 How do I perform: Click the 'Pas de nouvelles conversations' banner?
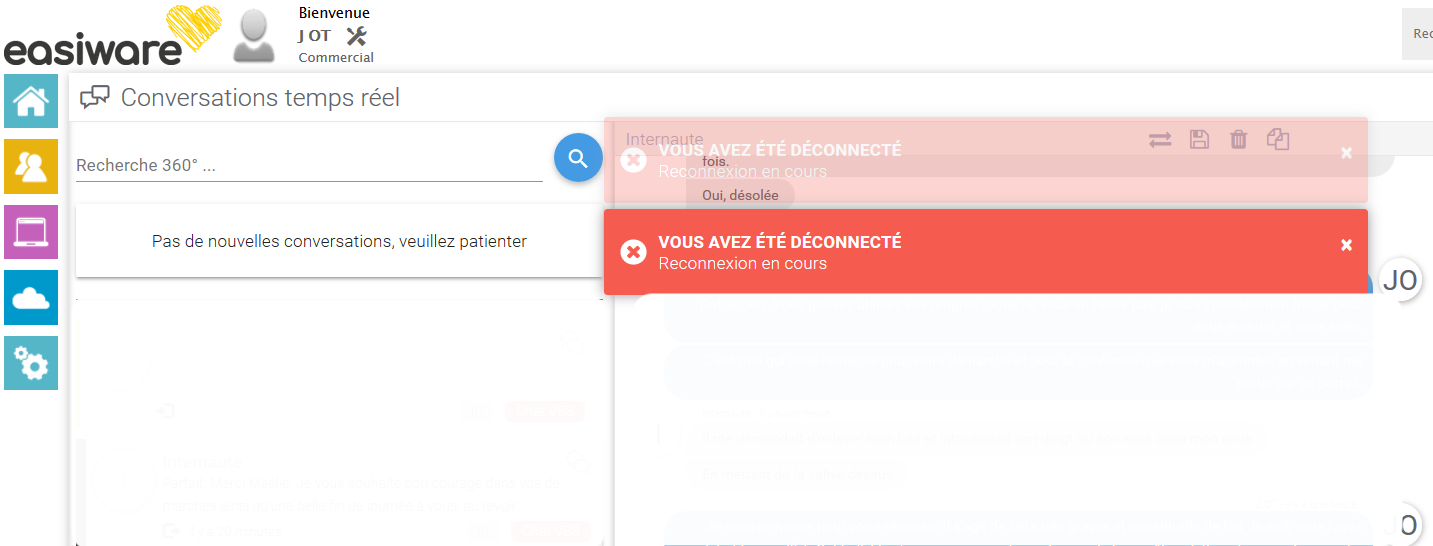339,241
